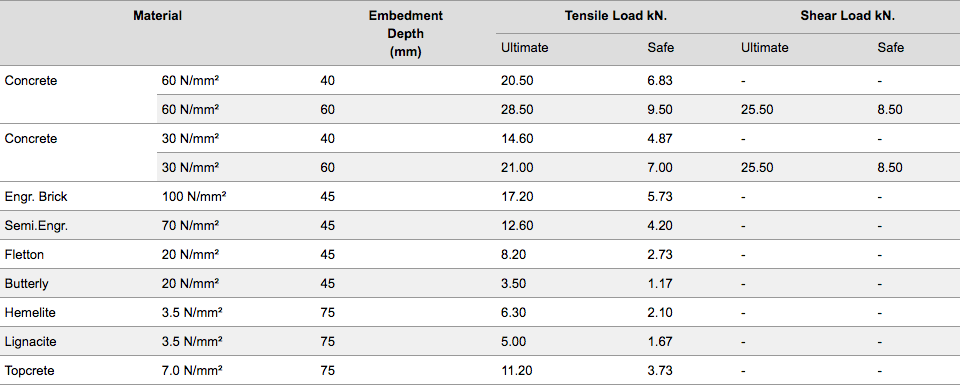Click the Shear Load kN. header
This screenshot has width=960, height=385.
click(x=847, y=17)
